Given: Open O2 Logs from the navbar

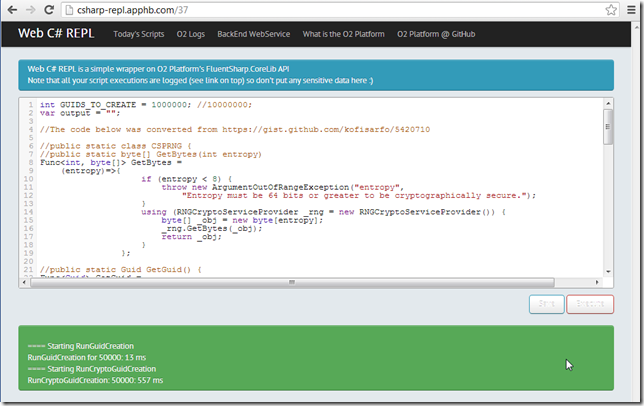Looking at the screenshot, I should [x=191, y=34].
